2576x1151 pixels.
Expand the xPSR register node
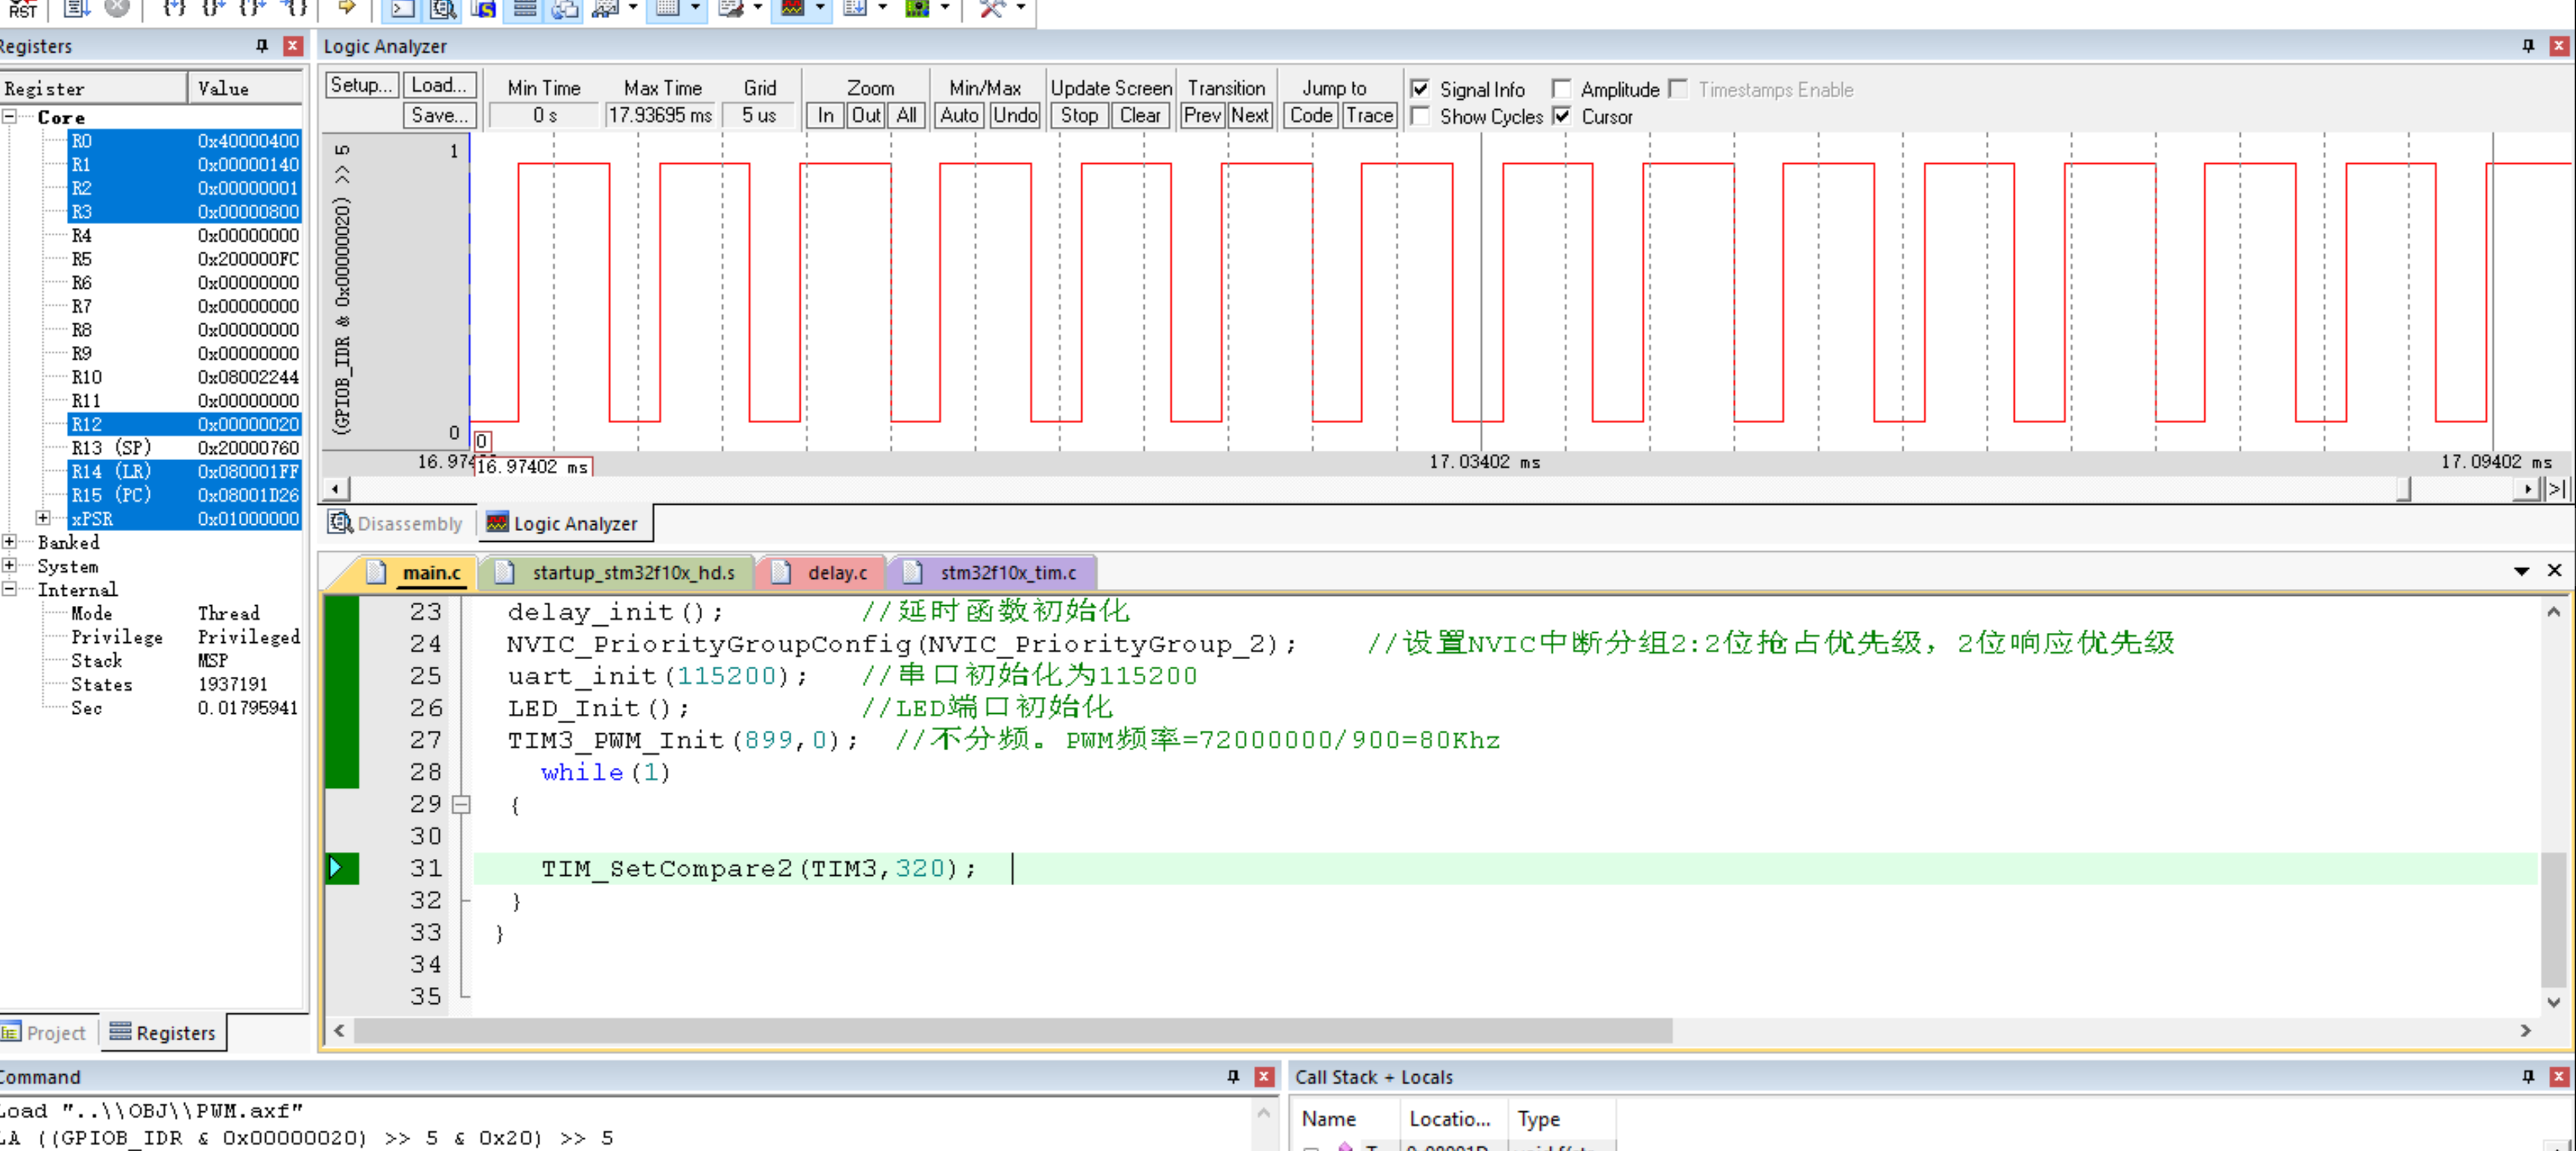pyautogui.click(x=43, y=518)
